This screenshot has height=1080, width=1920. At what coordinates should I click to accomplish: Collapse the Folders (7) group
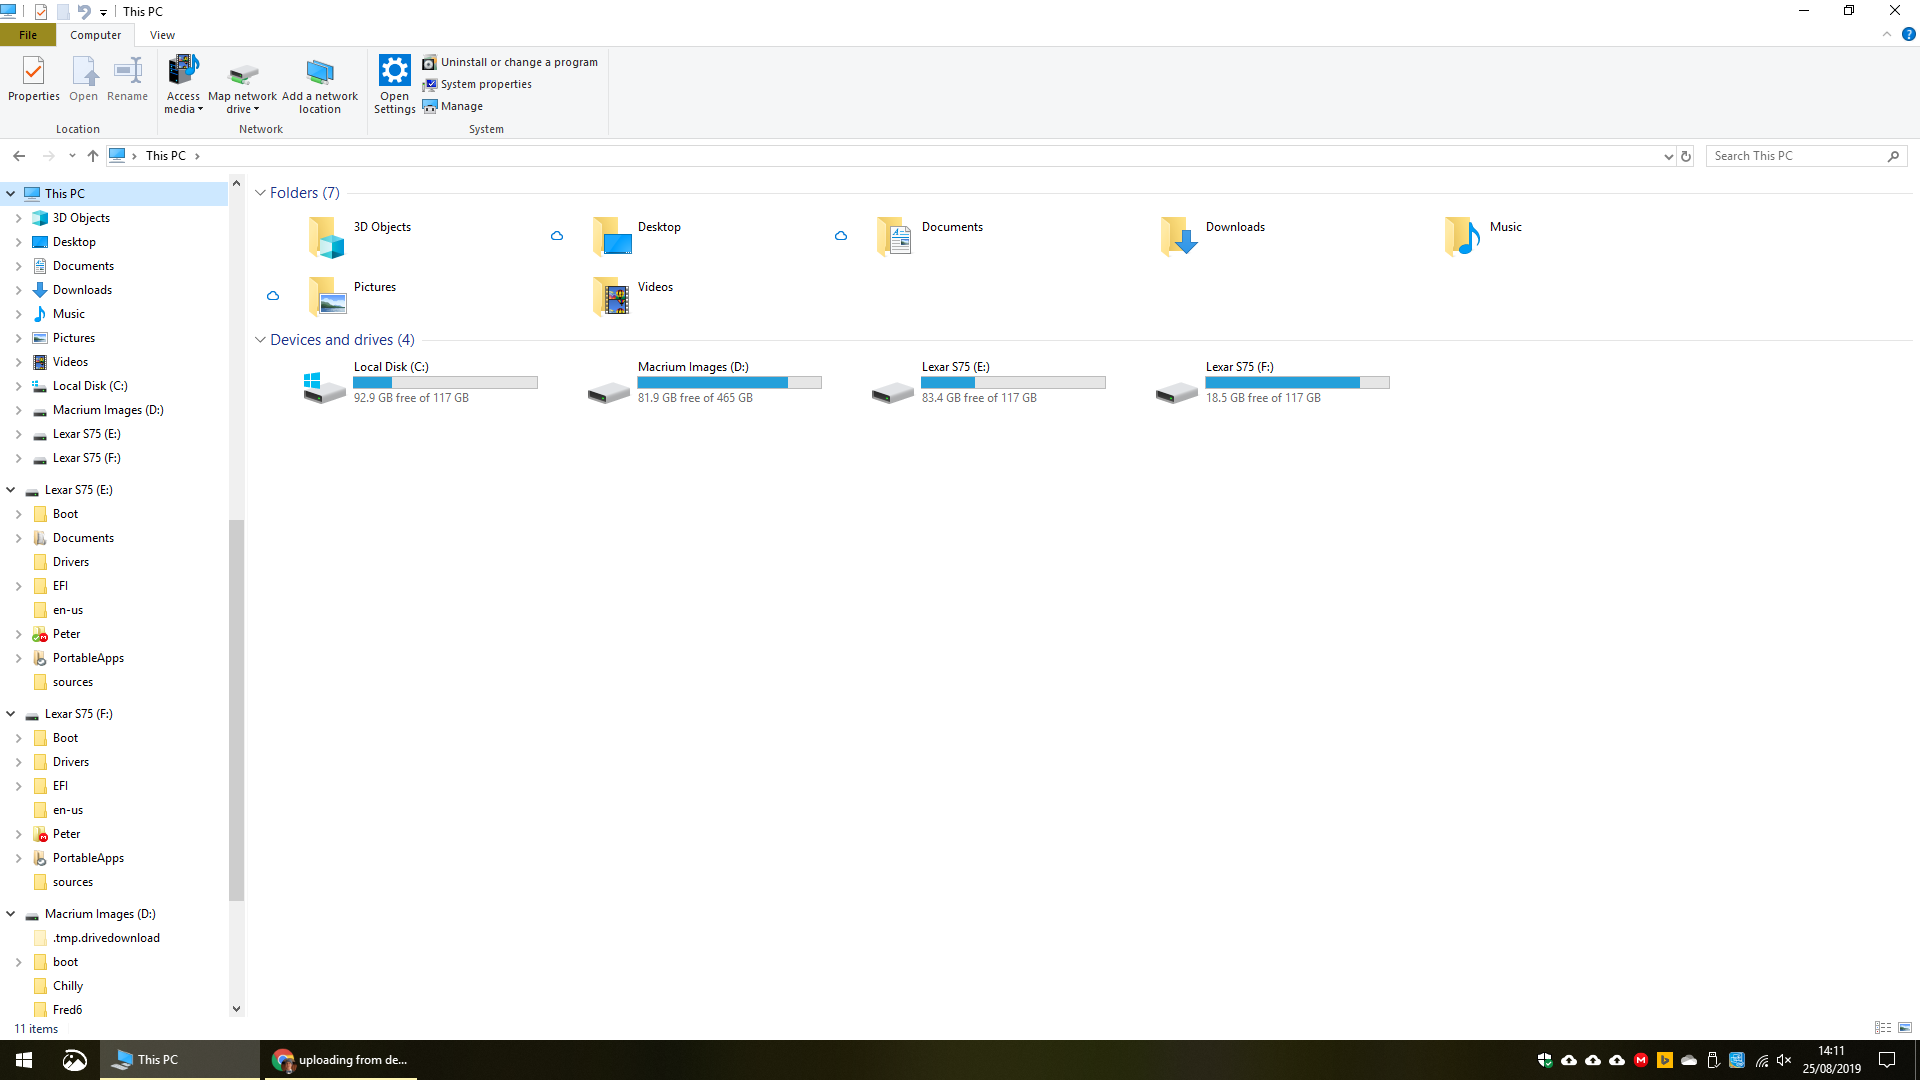pos(260,193)
